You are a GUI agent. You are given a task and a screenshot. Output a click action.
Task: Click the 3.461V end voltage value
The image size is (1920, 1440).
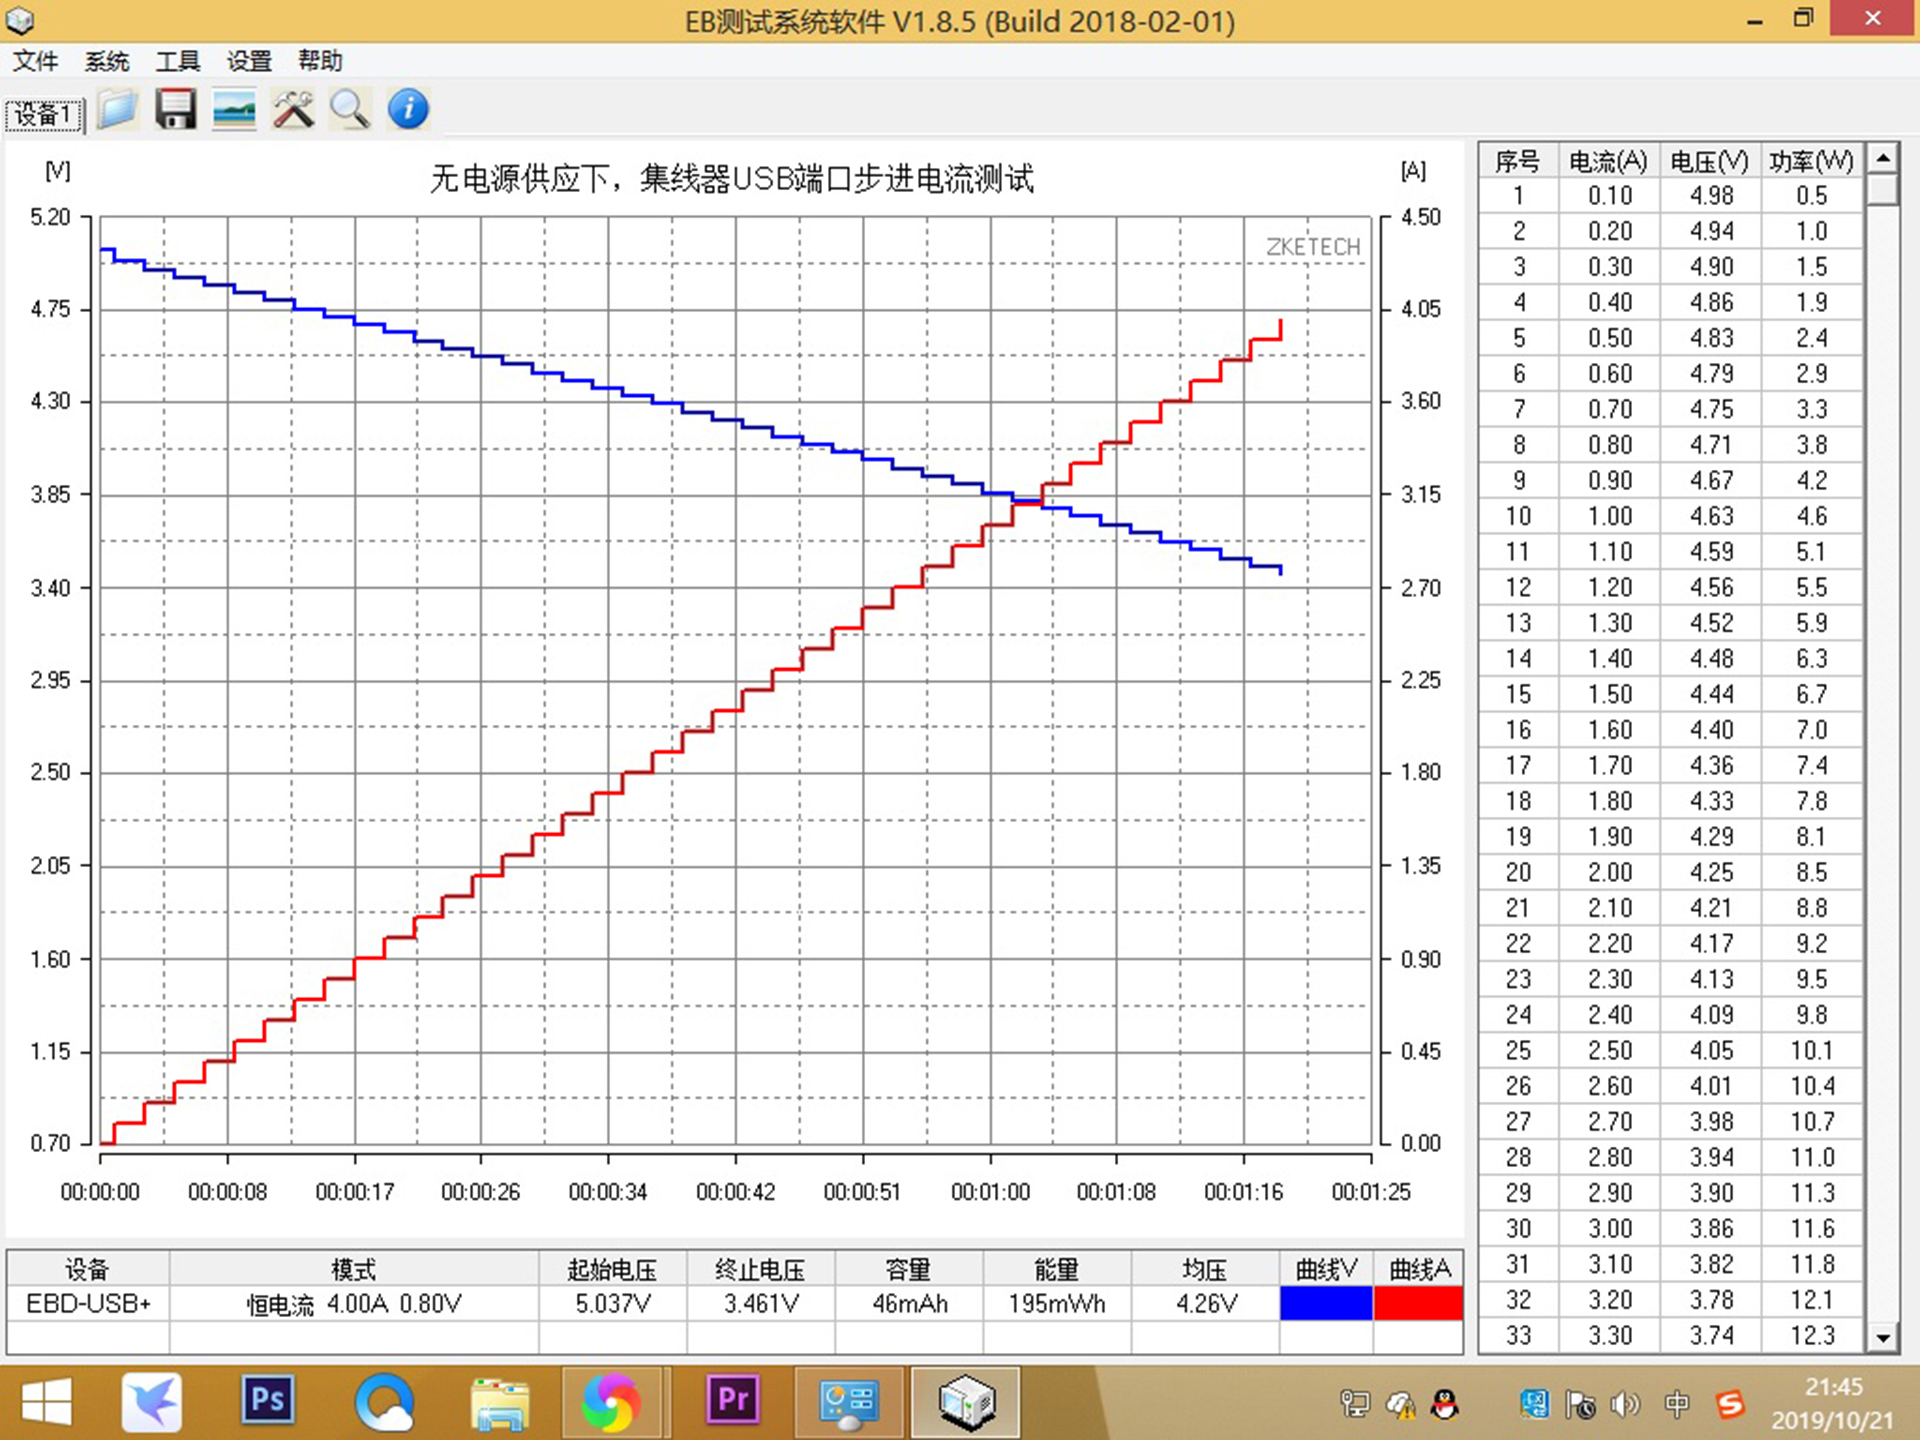point(761,1304)
